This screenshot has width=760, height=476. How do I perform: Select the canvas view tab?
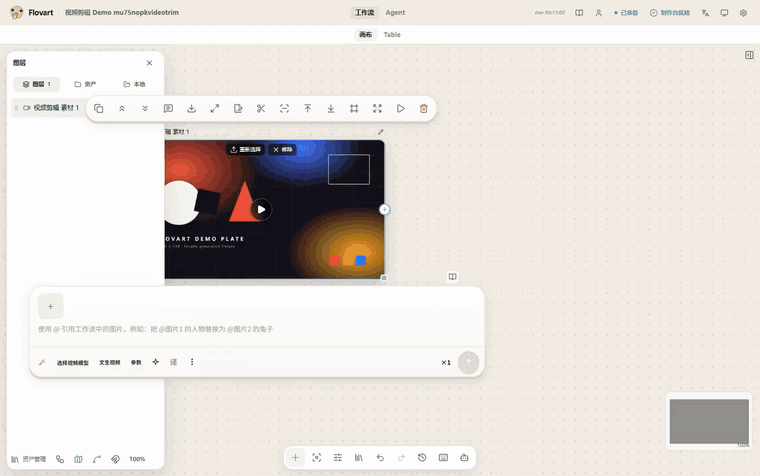[365, 34]
